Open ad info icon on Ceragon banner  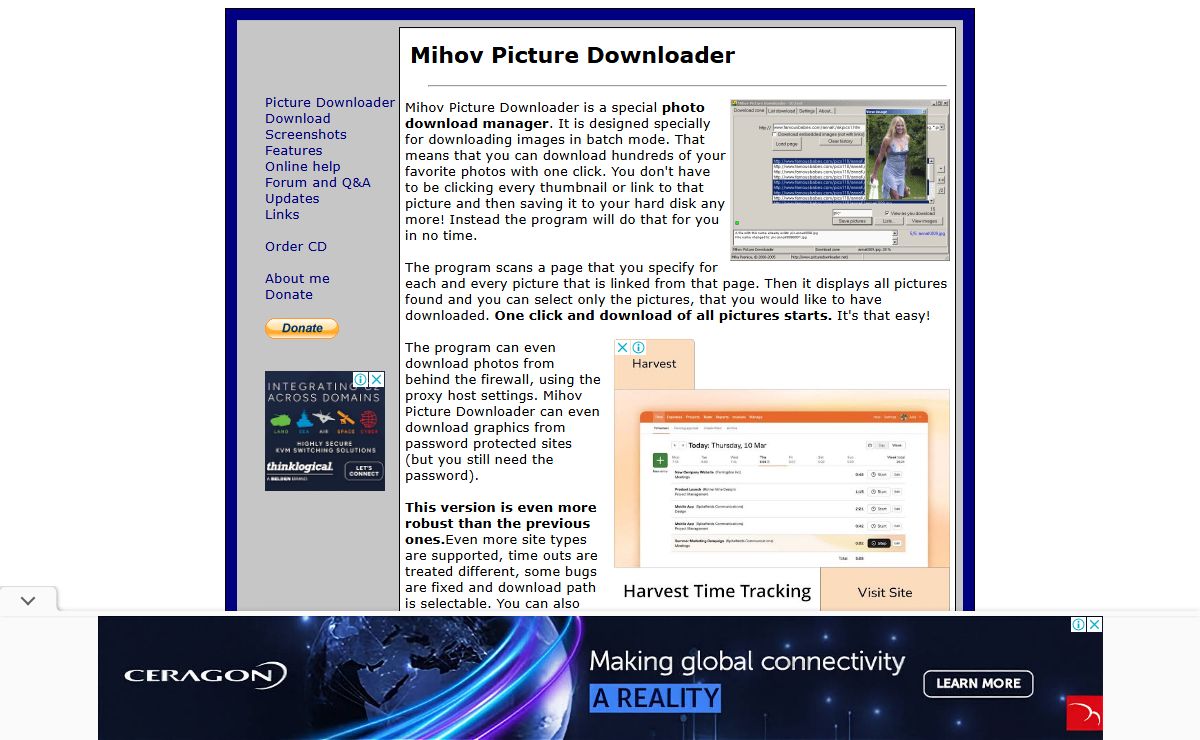point(1079,624)
